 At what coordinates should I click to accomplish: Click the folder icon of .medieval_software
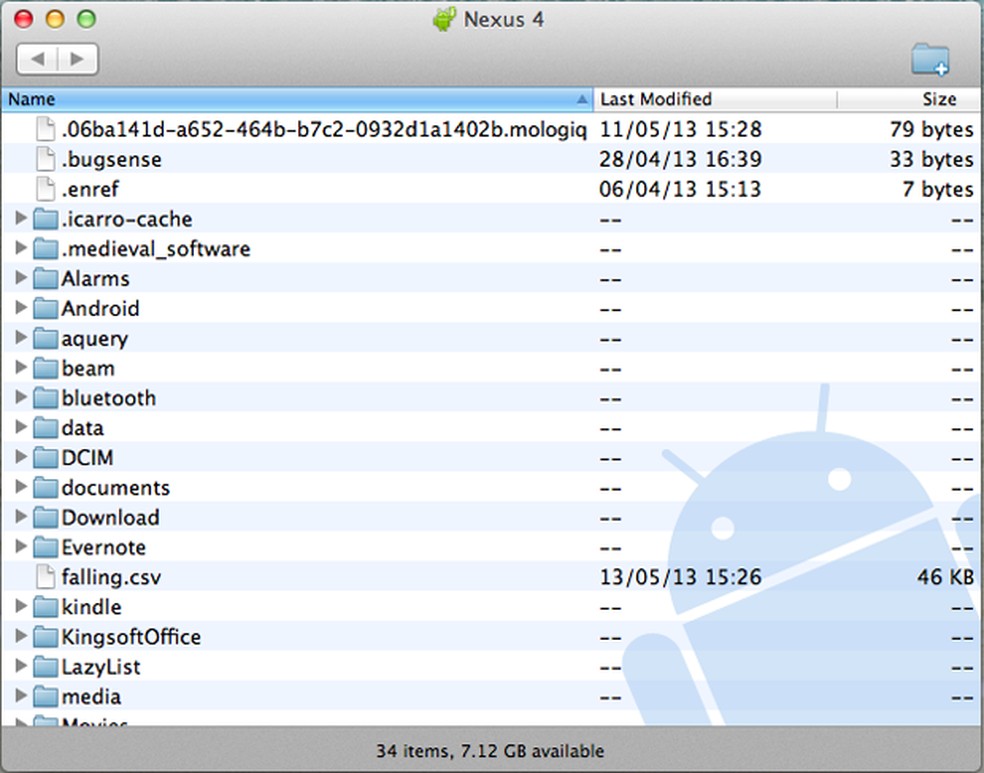point(45,249)
